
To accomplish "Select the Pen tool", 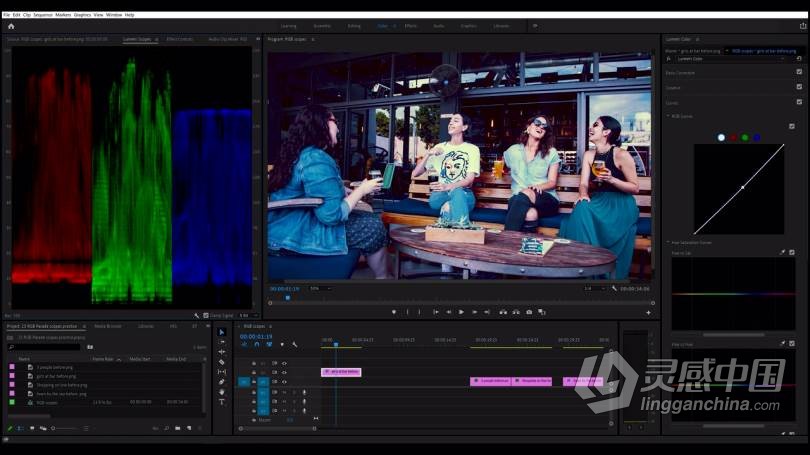I will pos(222,382).
